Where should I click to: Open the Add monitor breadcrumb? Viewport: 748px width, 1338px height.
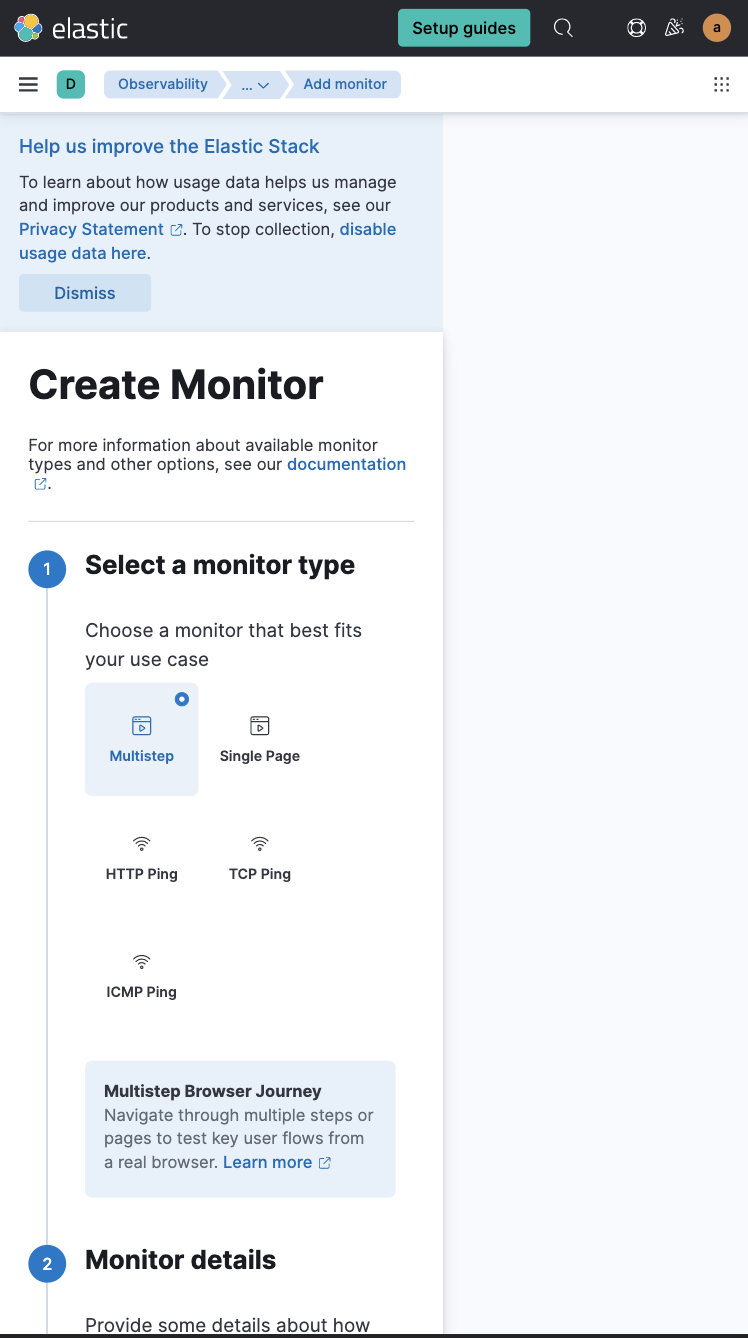[x=344, y=84]
